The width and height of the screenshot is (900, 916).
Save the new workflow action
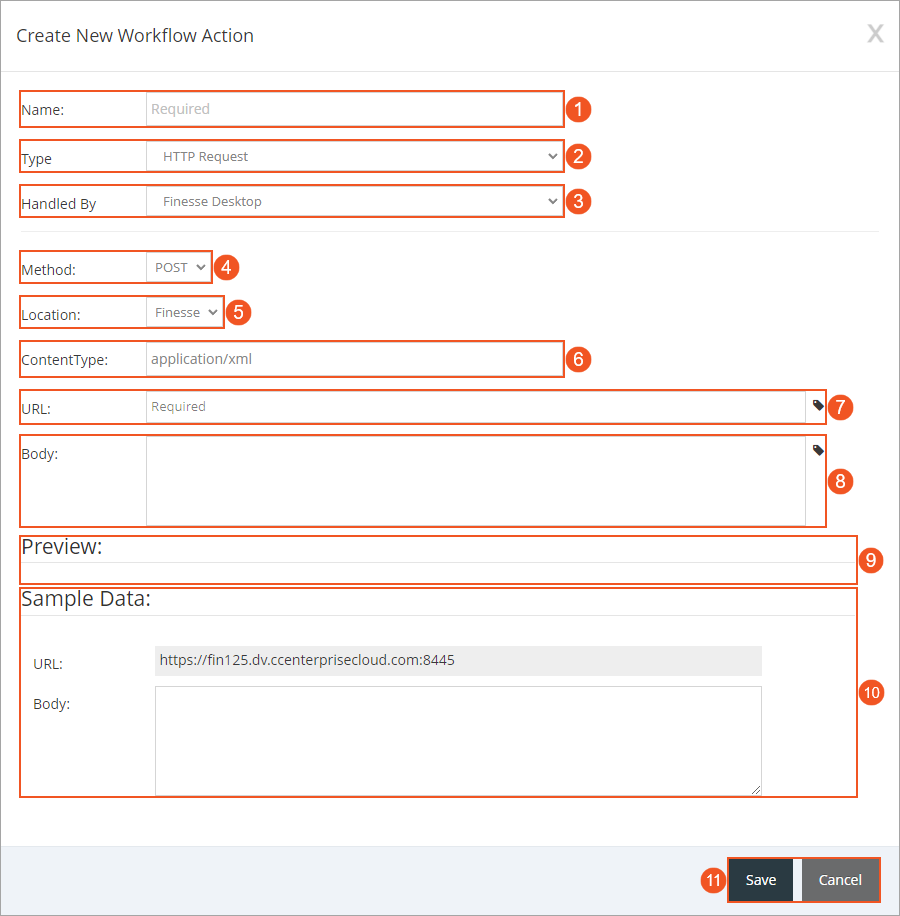[761, 880]
